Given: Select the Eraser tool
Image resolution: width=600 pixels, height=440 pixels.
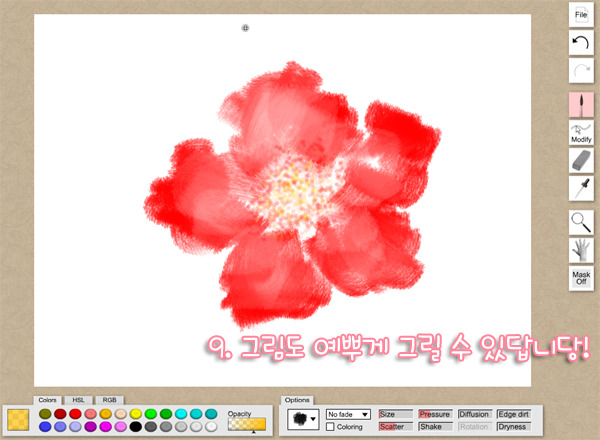Looking at the screenshot, I should click(x=581, y=160).
